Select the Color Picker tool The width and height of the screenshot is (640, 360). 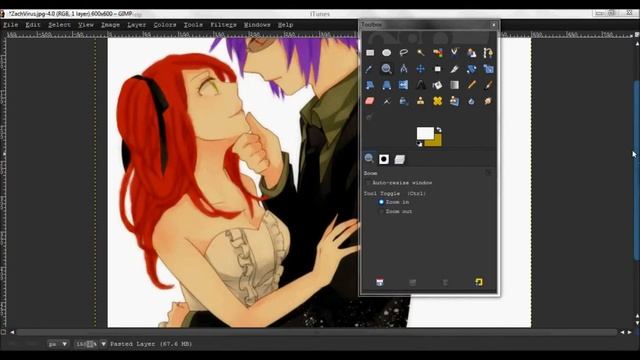point(370,69)
